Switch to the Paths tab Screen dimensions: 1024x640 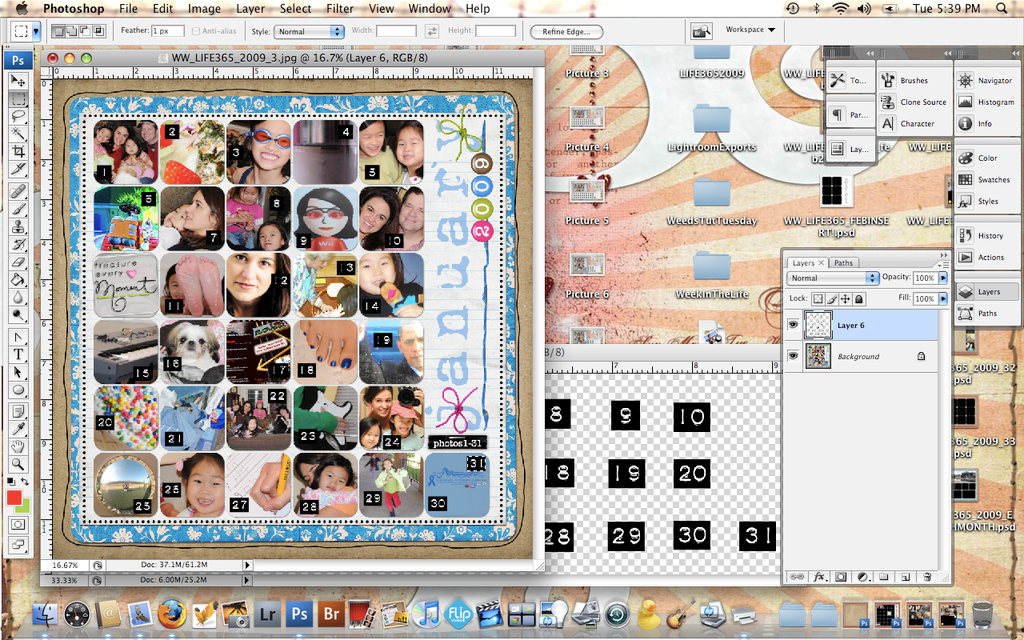[843, 263]
